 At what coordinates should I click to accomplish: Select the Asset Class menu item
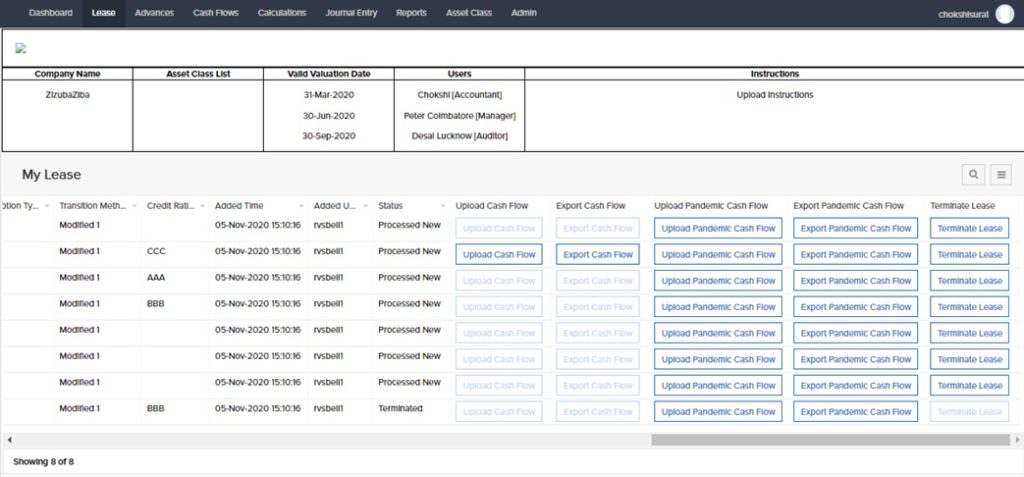[469, 13]
